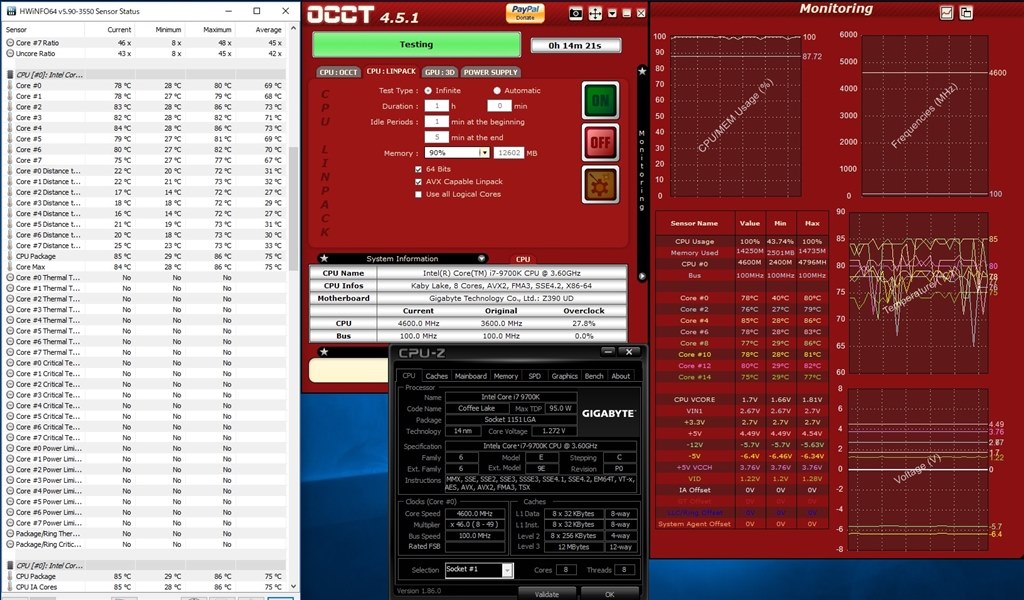1024x600 pixels.
Task: Open About tab in CPU-Z
Action: pyautogui.click(x=620, y=376)
